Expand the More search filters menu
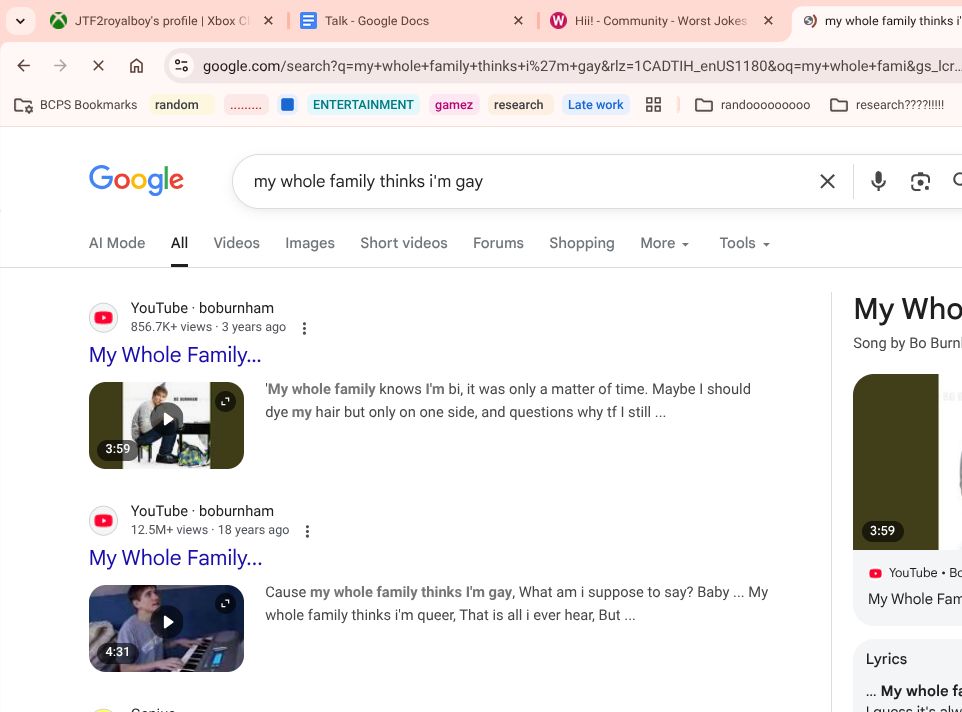962x712 pixels. [665, 243]
